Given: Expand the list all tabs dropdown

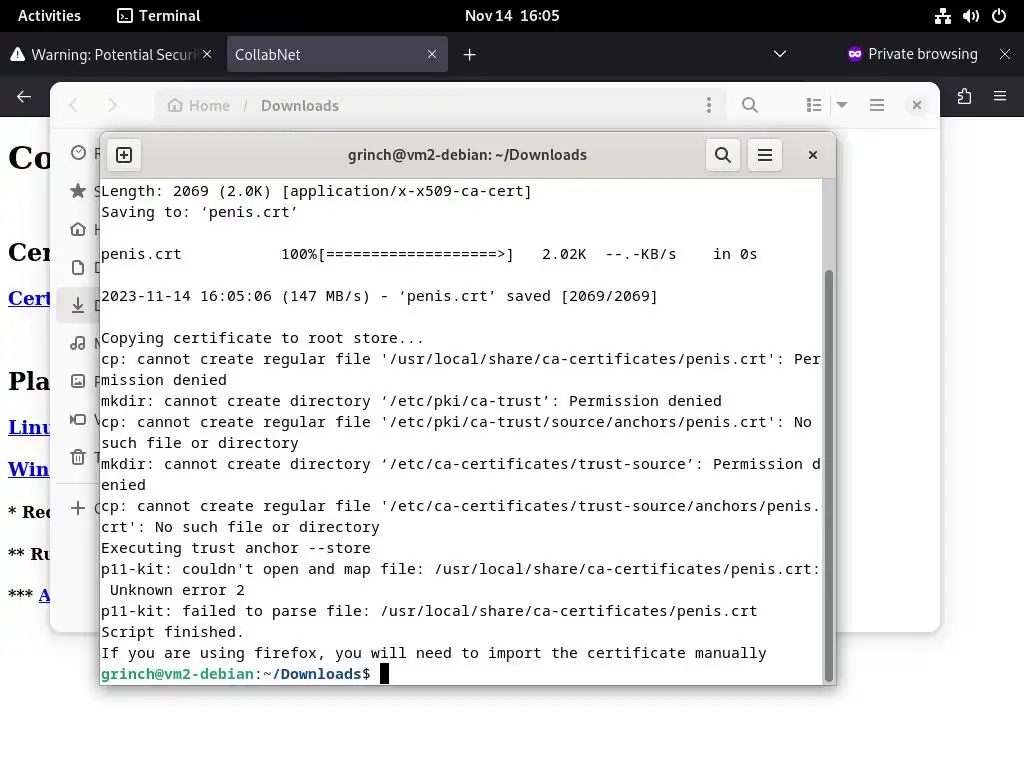Looking at the screenshot, I should tap(780, 54).
